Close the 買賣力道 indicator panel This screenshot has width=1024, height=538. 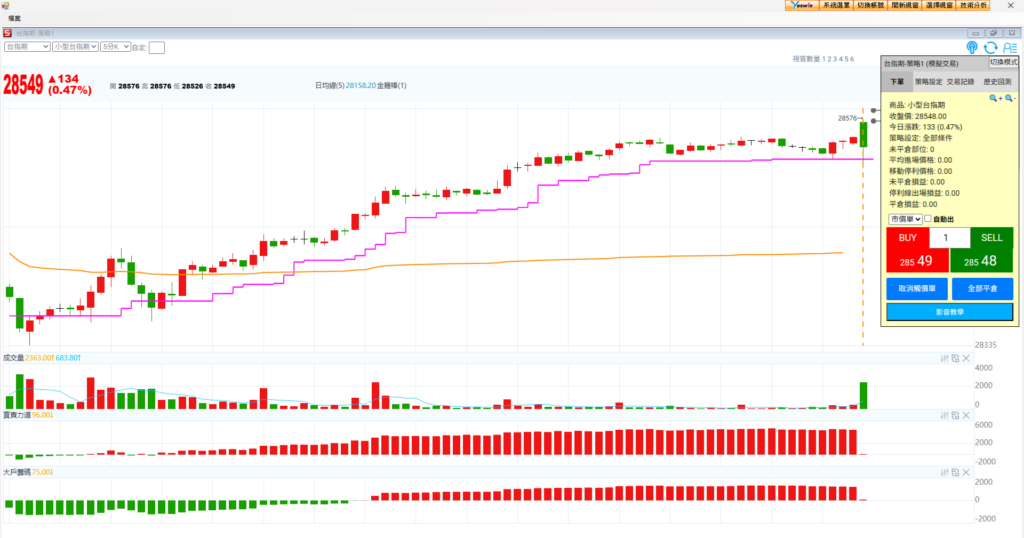966,415
